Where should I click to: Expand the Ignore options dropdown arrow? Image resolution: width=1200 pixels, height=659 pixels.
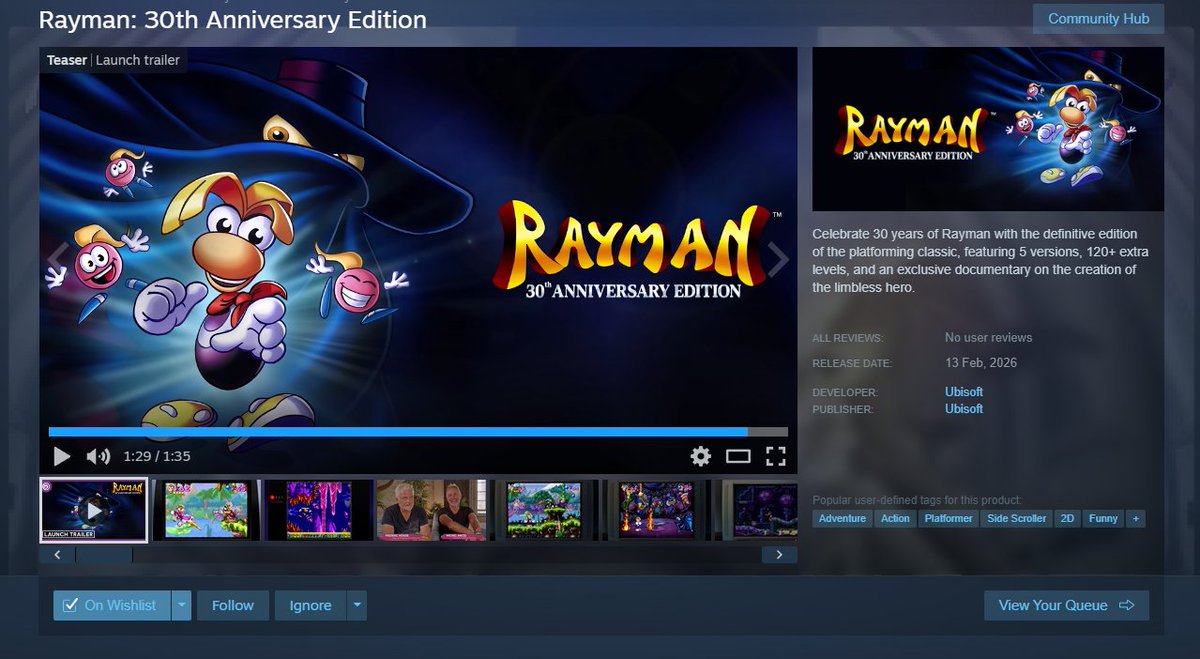point(357,605)
